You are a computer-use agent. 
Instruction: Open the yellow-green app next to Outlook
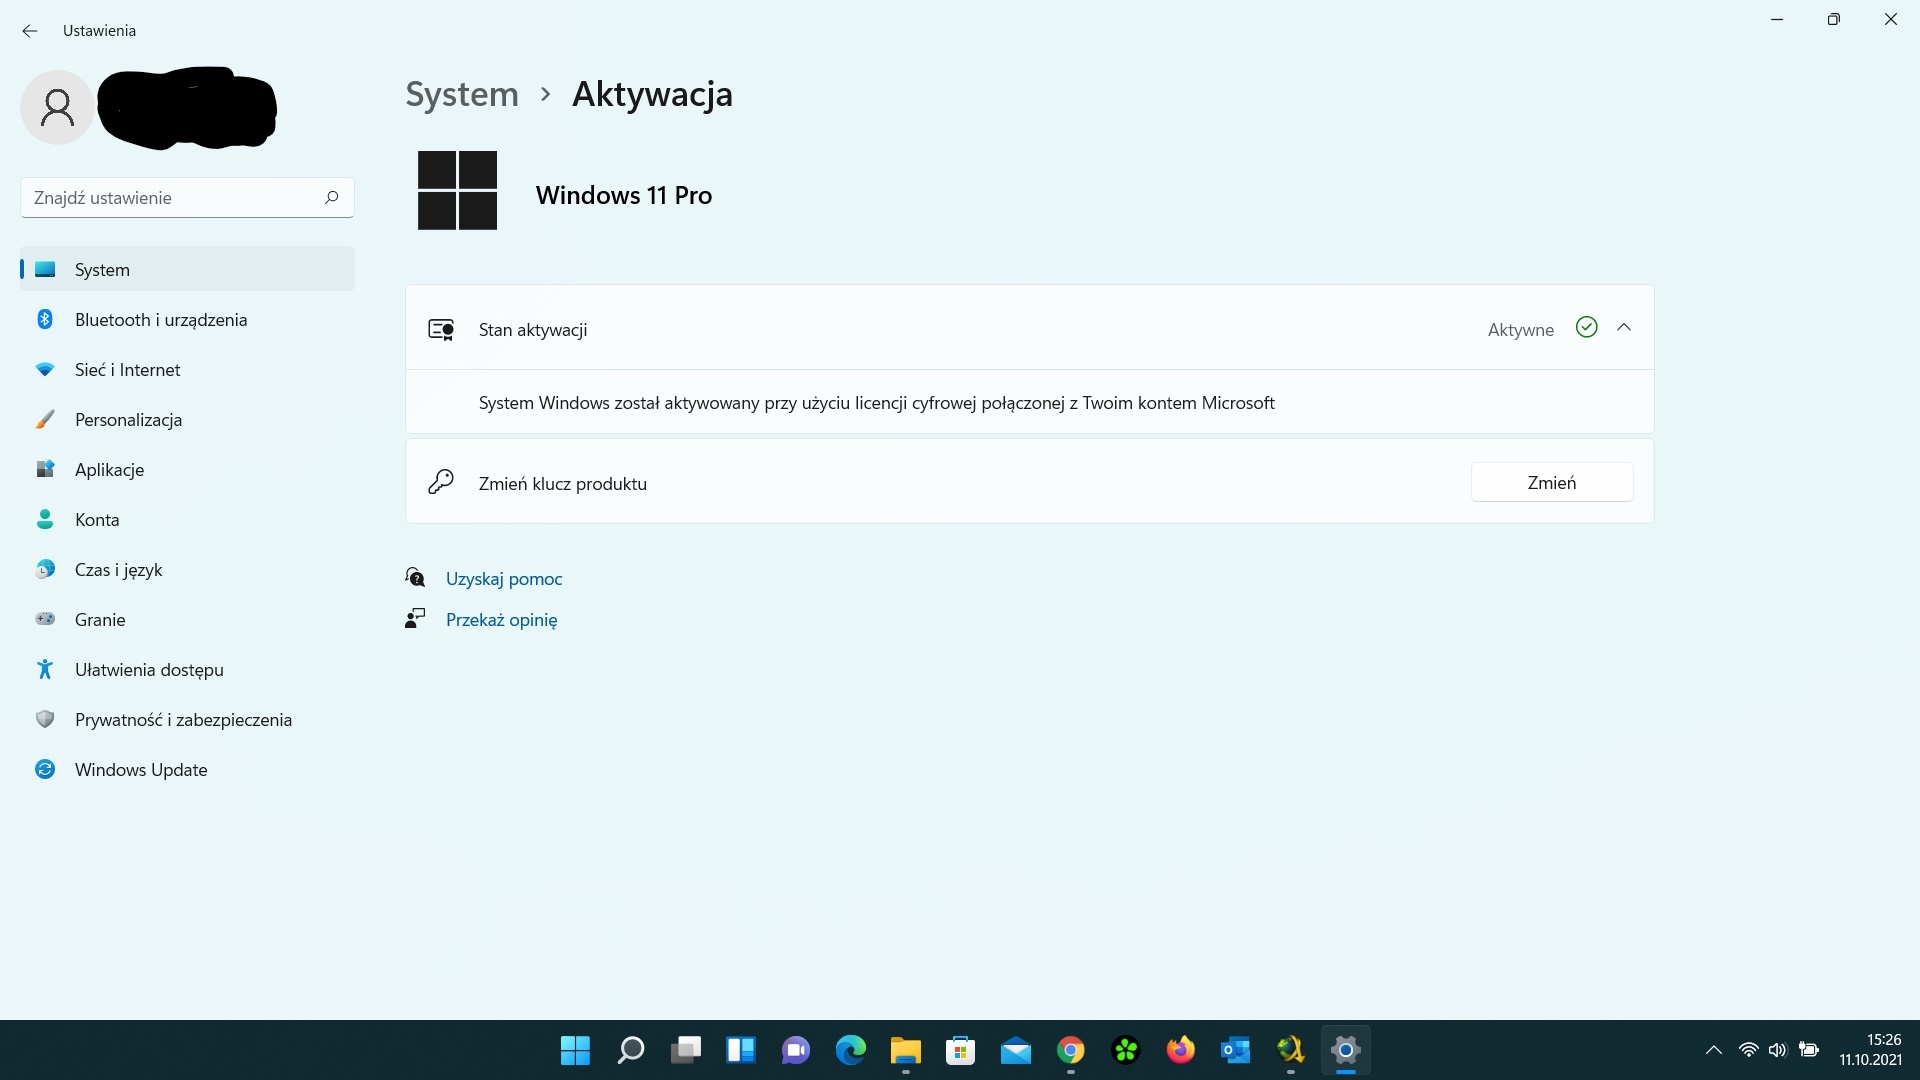tap(1290, 1050)
